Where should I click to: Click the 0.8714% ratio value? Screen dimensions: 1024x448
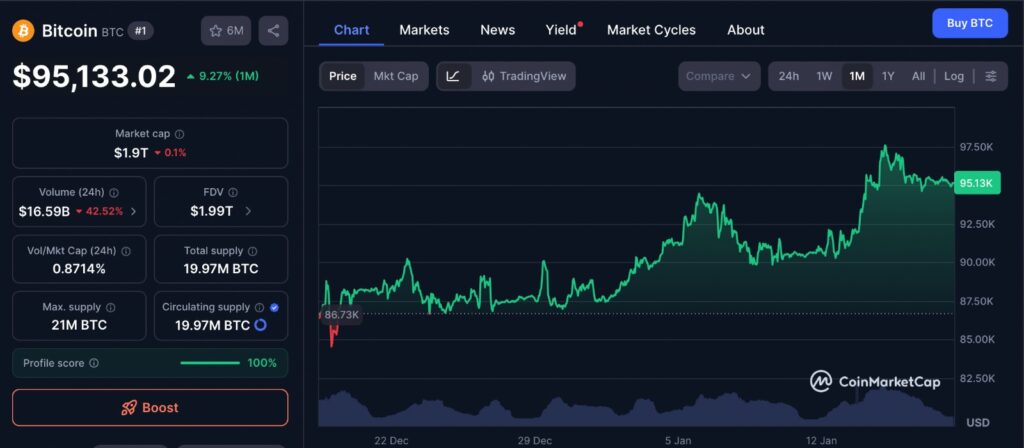pyautogui.click(x=79, y=268)
